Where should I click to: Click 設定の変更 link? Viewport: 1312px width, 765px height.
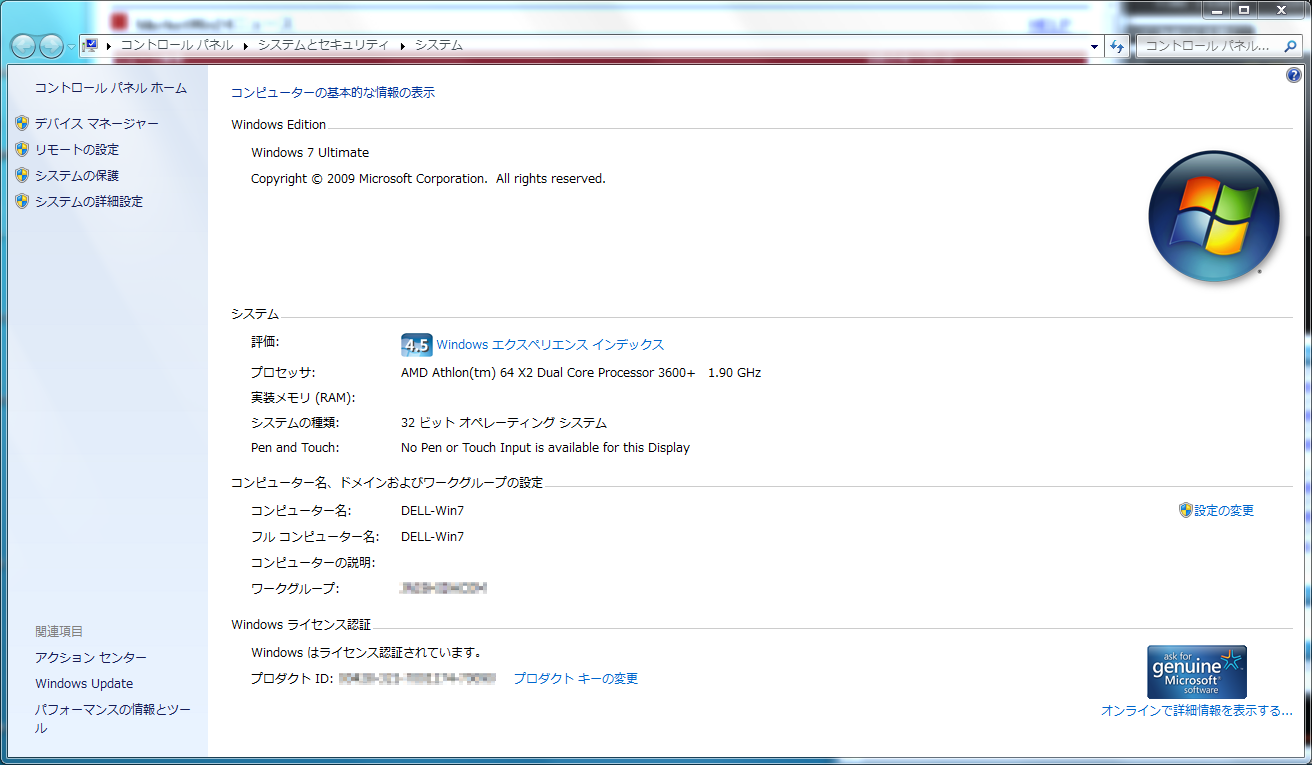point(1224,510)
